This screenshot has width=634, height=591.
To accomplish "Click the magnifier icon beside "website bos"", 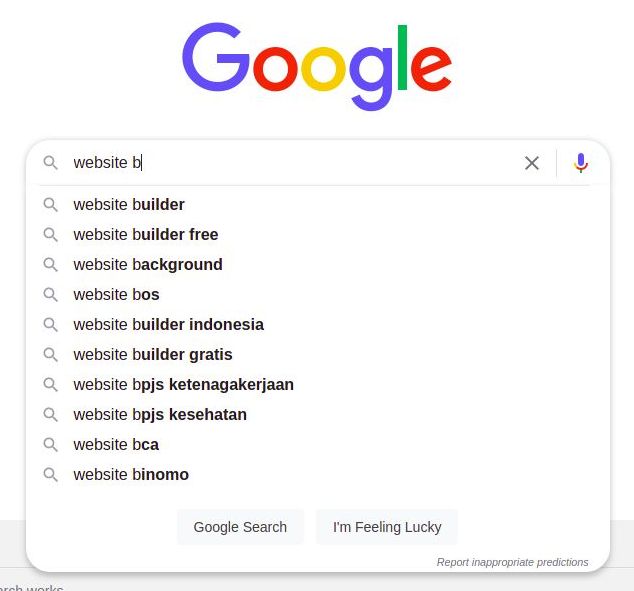I will coord(51,295).
